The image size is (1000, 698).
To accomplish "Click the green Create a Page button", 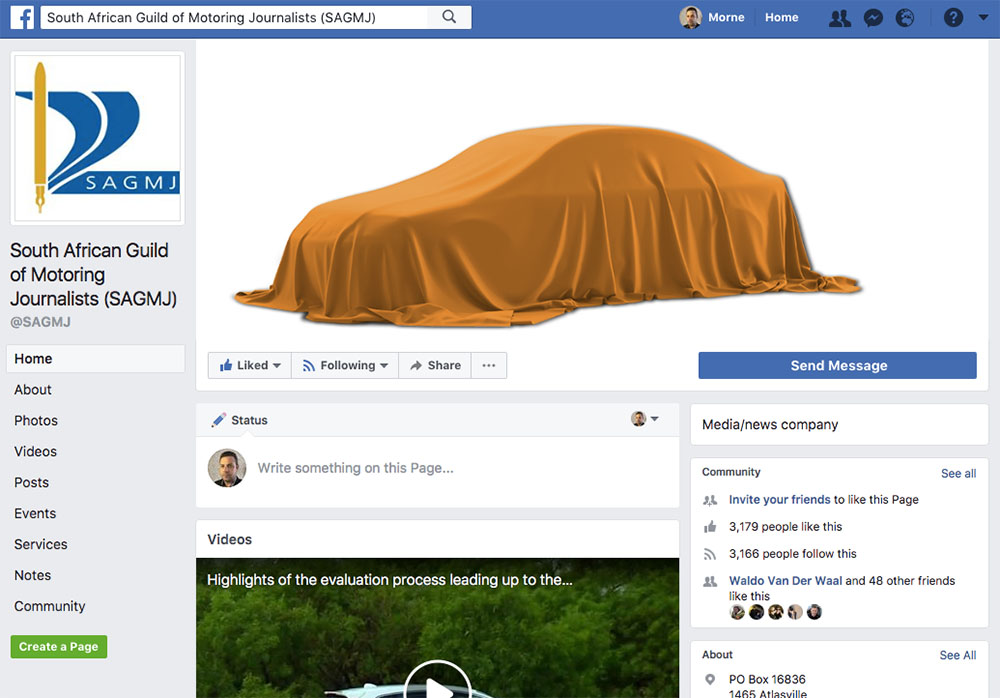I will (x=59, y=647).
